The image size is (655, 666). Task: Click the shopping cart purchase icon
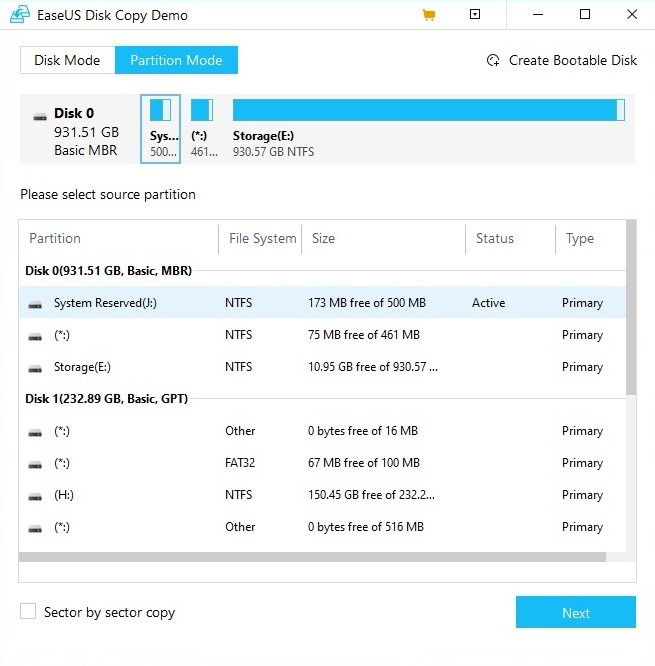point(429,15)
